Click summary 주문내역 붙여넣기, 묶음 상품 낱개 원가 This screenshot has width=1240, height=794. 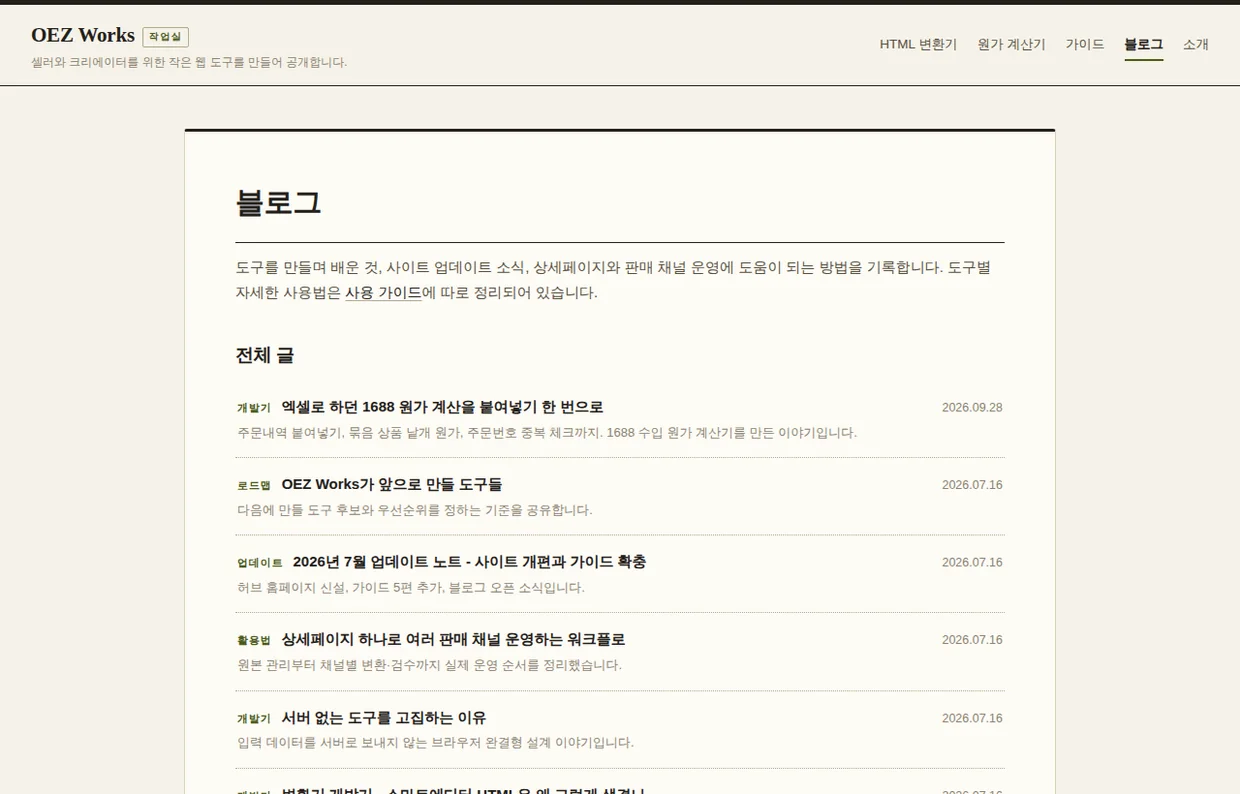(x=547, y=433)
